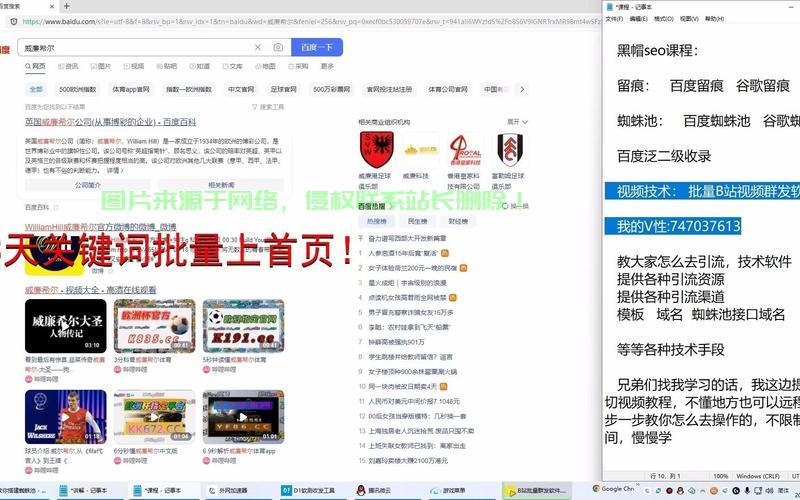The height and width of the screenshot is (500, 800).
Task: Clear the Baidu search box with the X icon
Action: click(258, 47)
